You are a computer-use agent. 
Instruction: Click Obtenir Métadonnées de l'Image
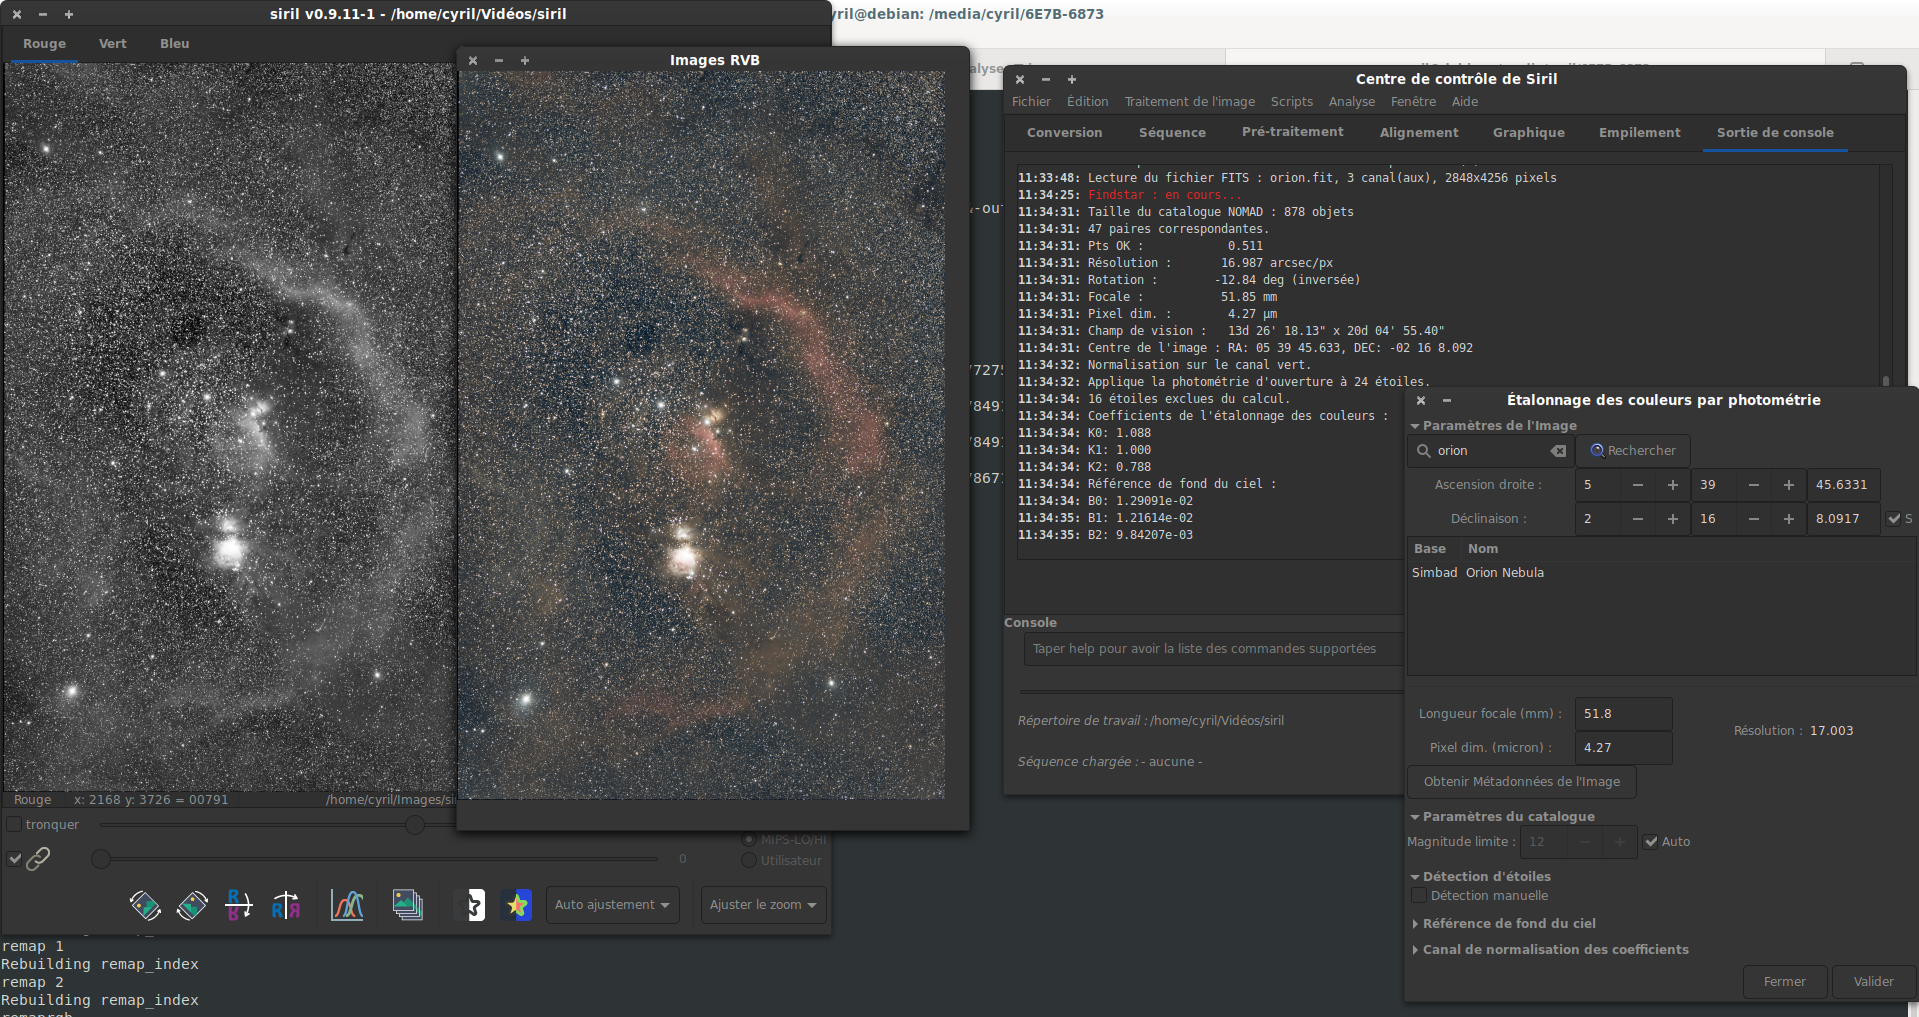tap(1522, 782)
